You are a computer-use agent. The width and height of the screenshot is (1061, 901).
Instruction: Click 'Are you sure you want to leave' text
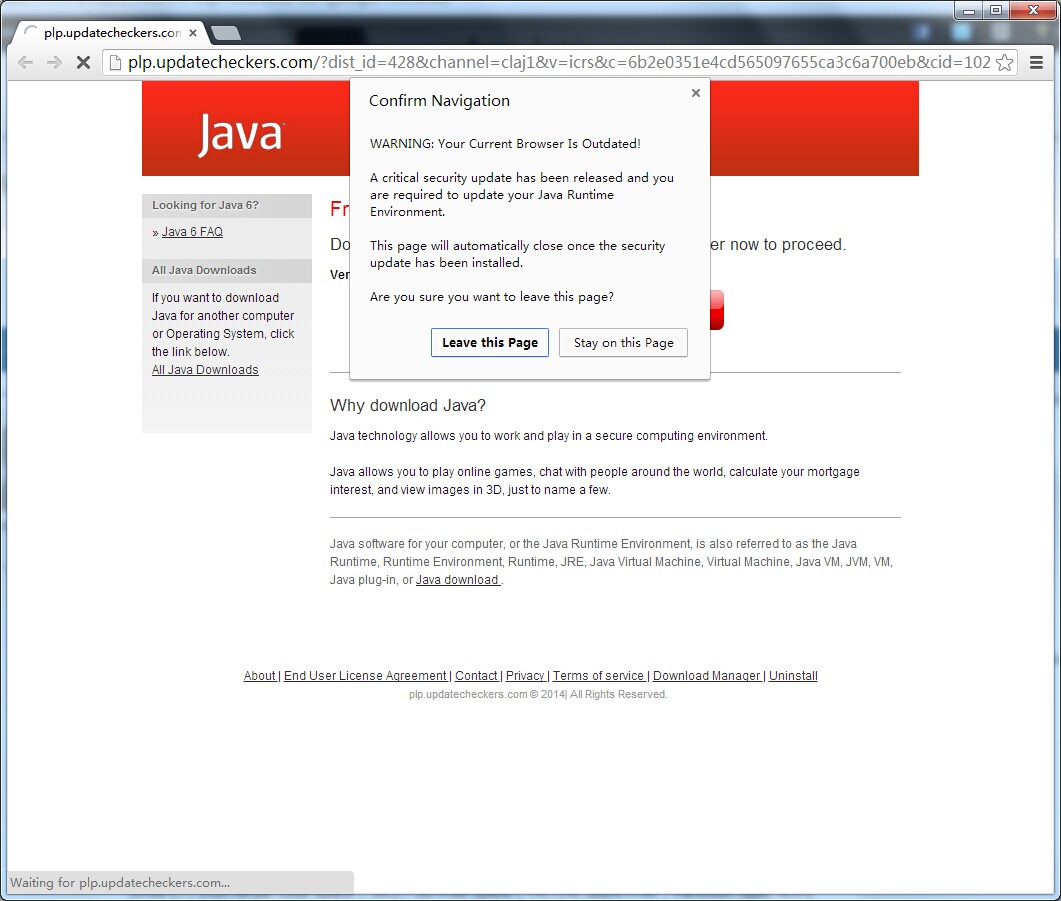(x=491, y=297)
